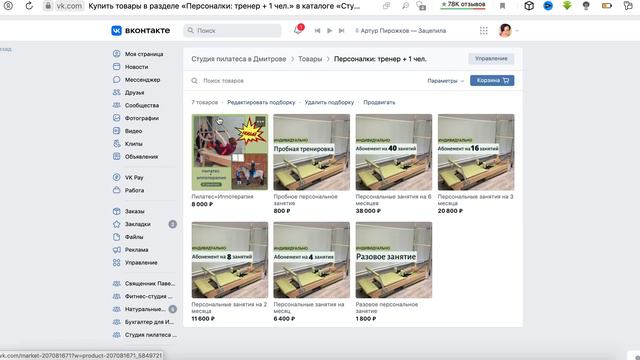The image size is (640, 360).
Task: Open the VKontakte logo home link
Action: pos(140,31)
